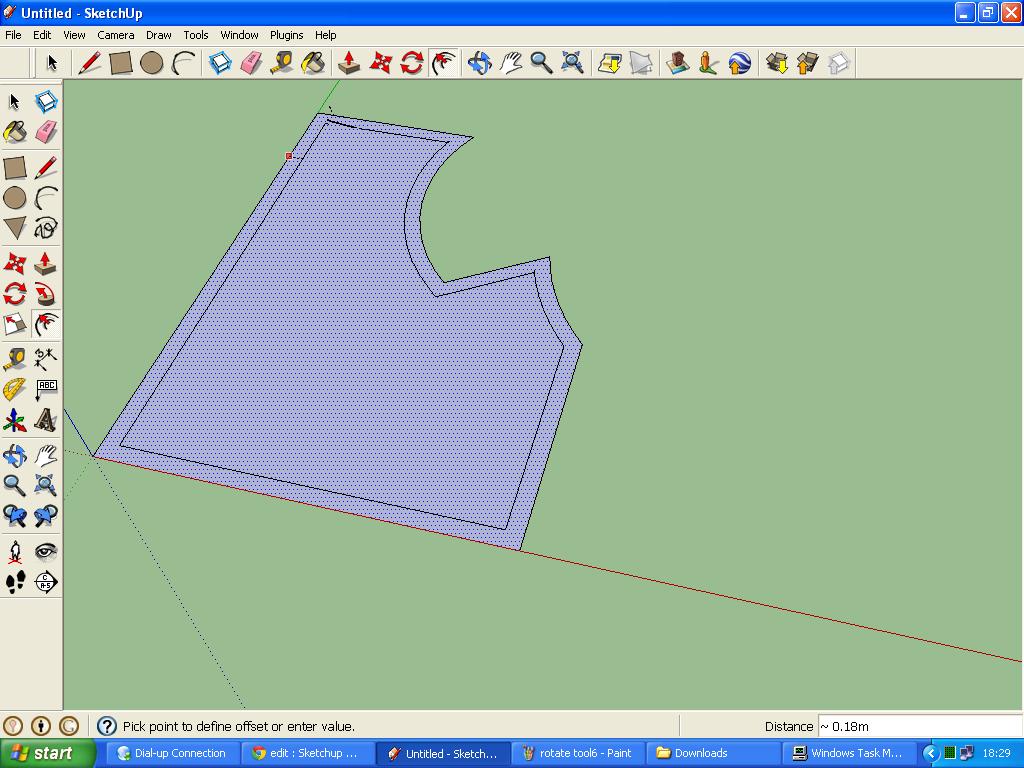This screenshot has height=768, width=1024.
Task: Open the Help menu
Action: click(x=325, y=35)
